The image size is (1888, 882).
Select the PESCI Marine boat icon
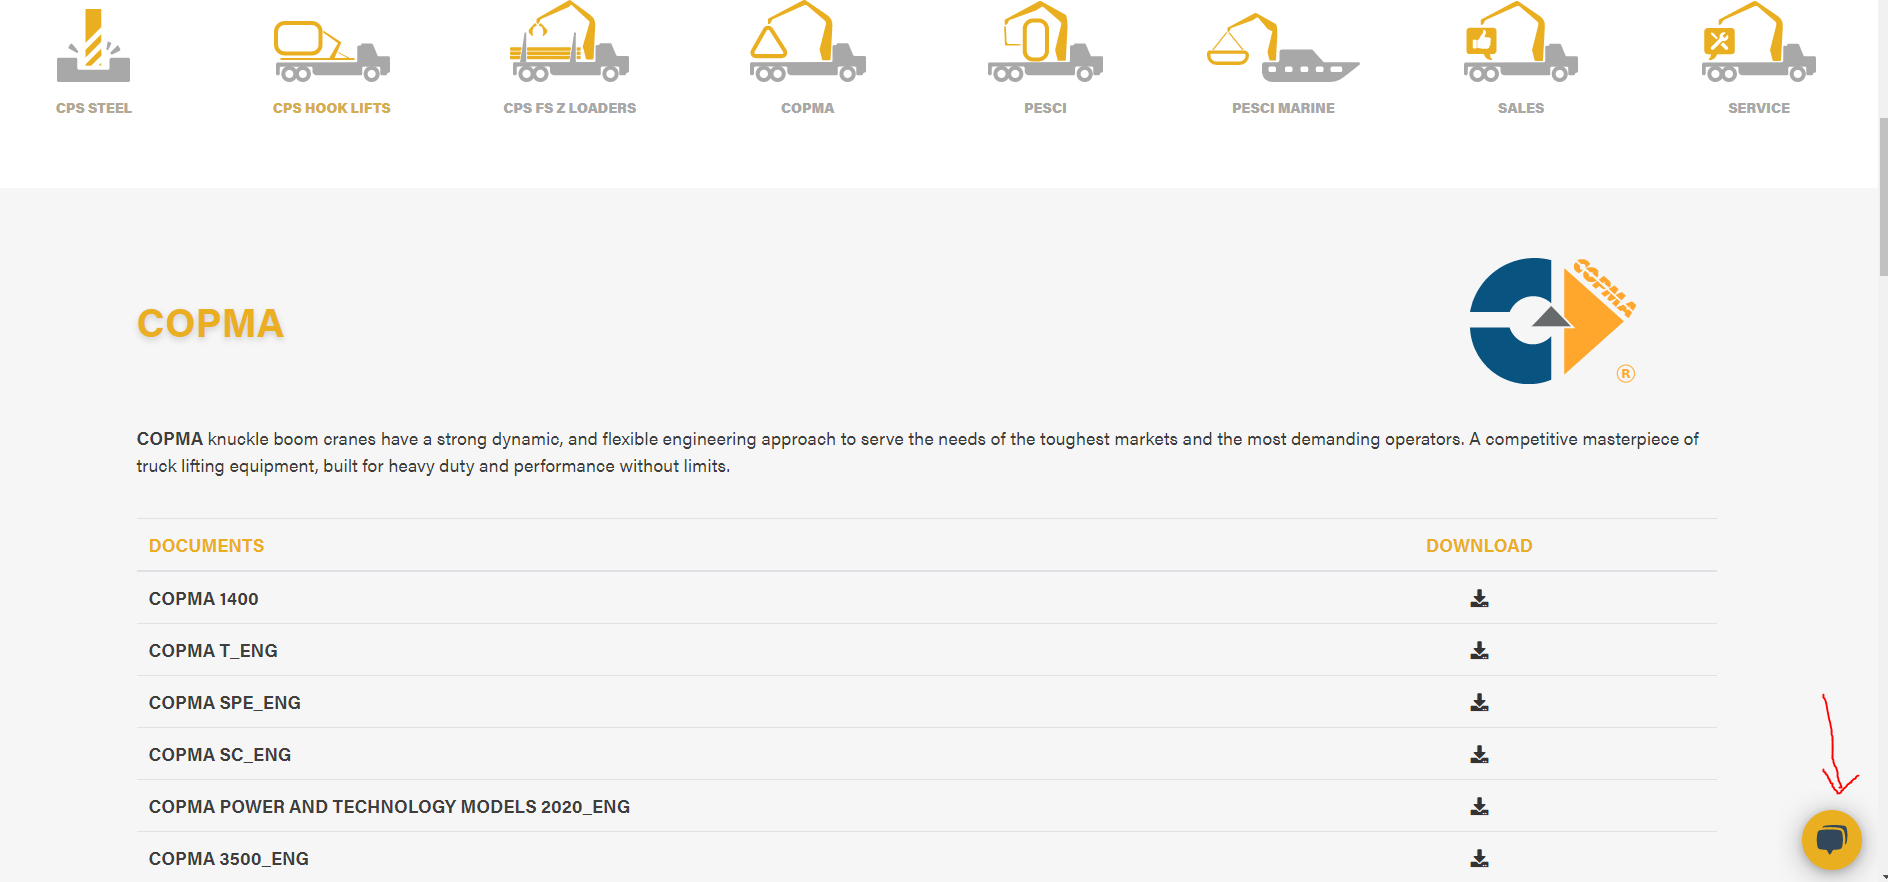pyautogui.click(x=1283, y=47)
